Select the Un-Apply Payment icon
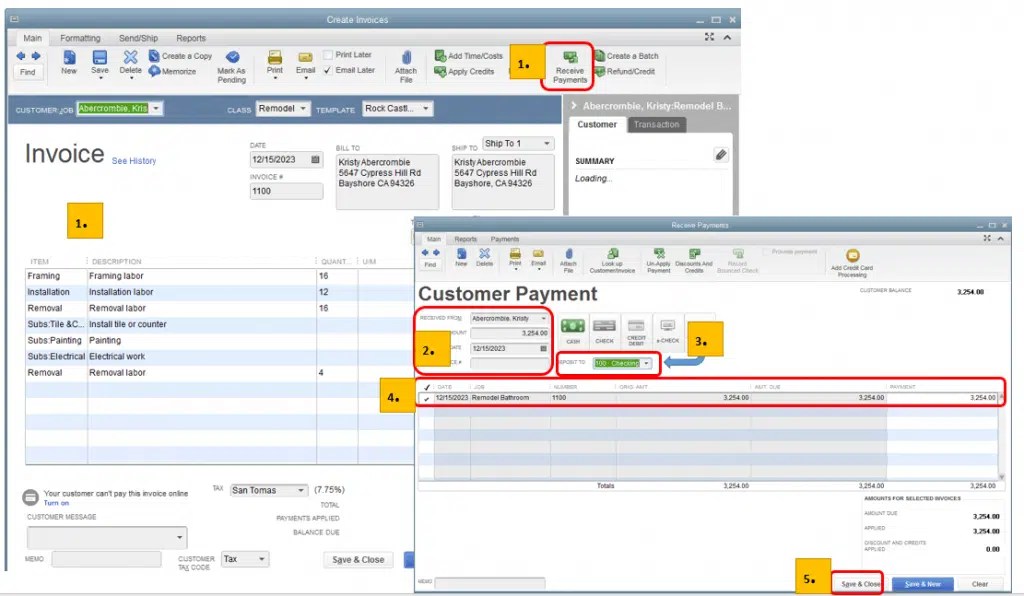This screenshot has width=1024, height=596. tap(659, 259)
